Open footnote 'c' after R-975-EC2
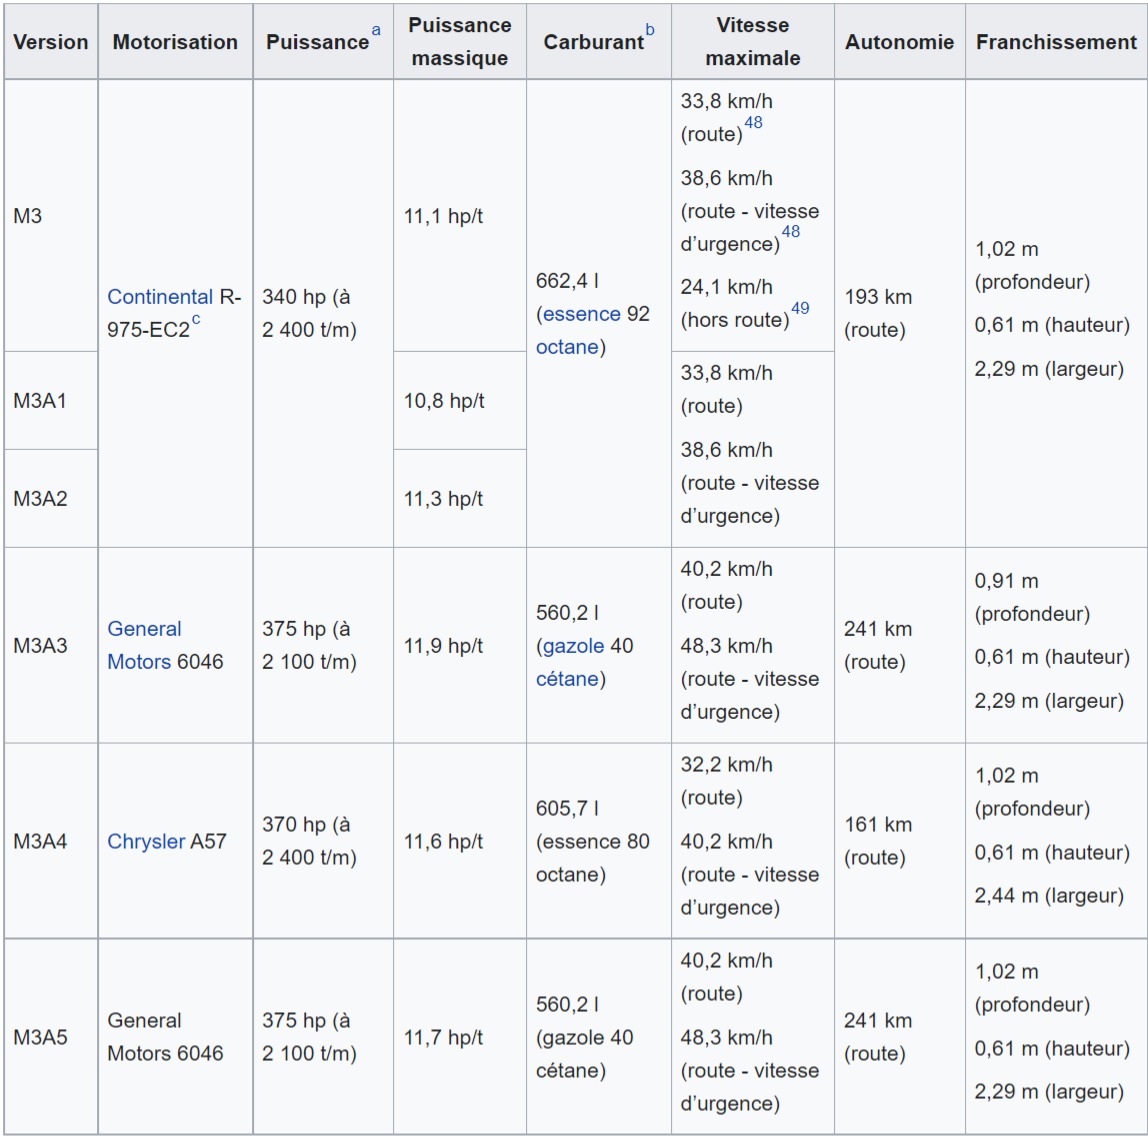Screen dimensions: 1148x1136 195,320
